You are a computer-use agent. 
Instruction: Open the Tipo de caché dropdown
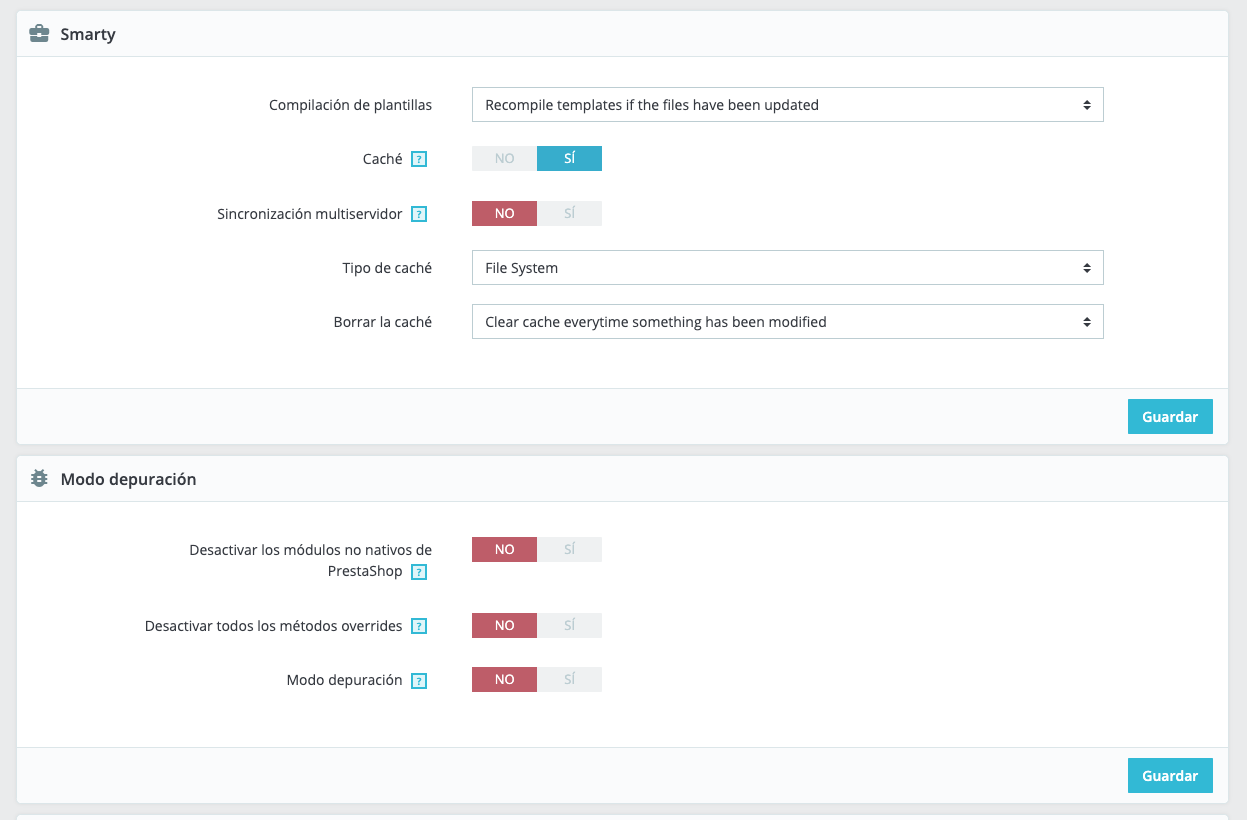coord(787,268)
